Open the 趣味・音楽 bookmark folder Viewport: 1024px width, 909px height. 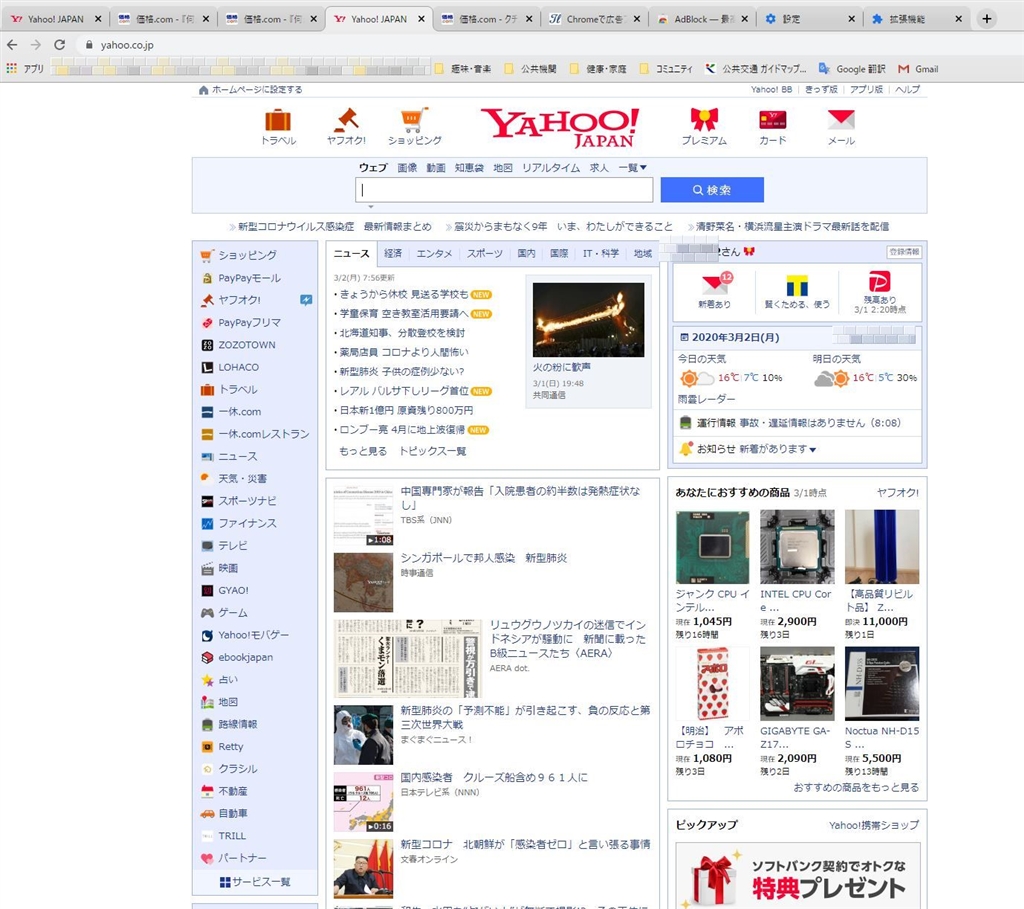pyautogui.click(x=463, y=69)
